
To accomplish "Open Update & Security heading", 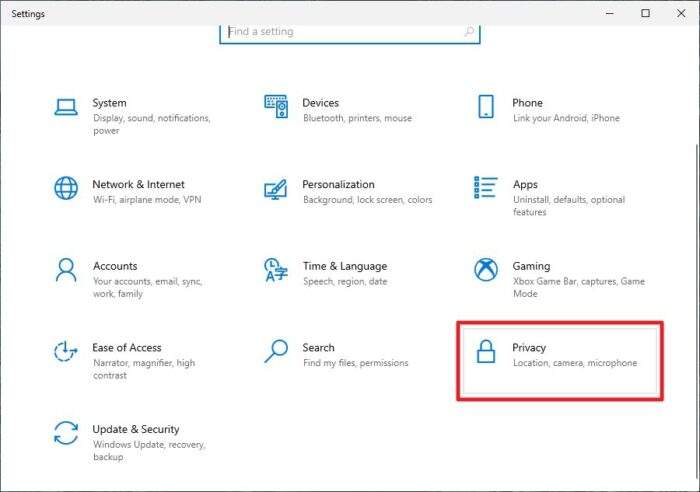I will [x=136, y=429].
